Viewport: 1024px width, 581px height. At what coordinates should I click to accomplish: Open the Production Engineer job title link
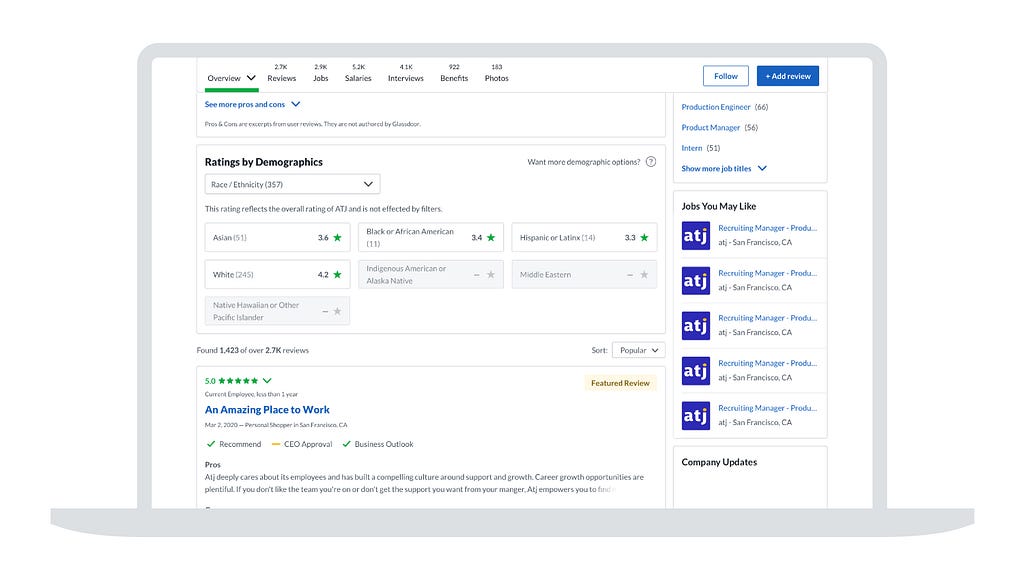(716, 107)
